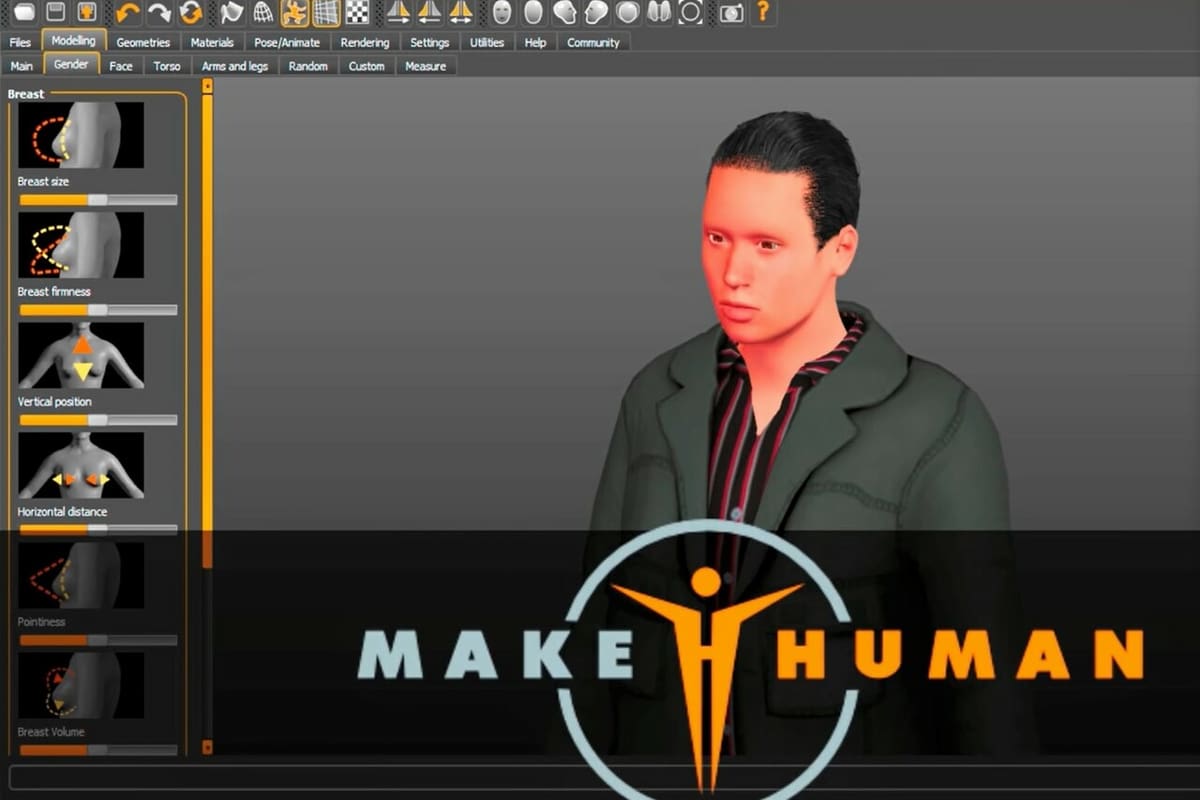Click the Export model toolbar icon
Screen dimensions: 1200x800
point(88,12)
